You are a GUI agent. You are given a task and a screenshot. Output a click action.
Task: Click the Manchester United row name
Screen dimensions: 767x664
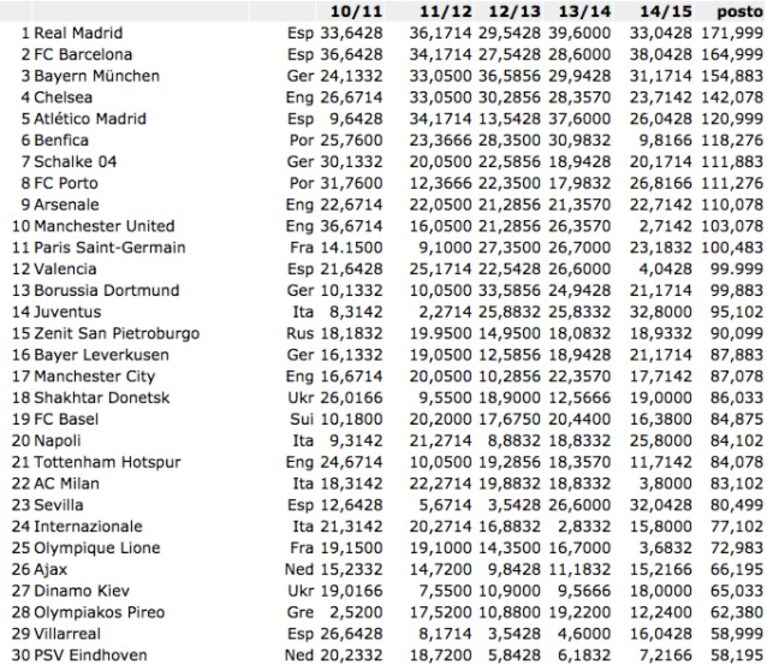click(x=104, y=226)
